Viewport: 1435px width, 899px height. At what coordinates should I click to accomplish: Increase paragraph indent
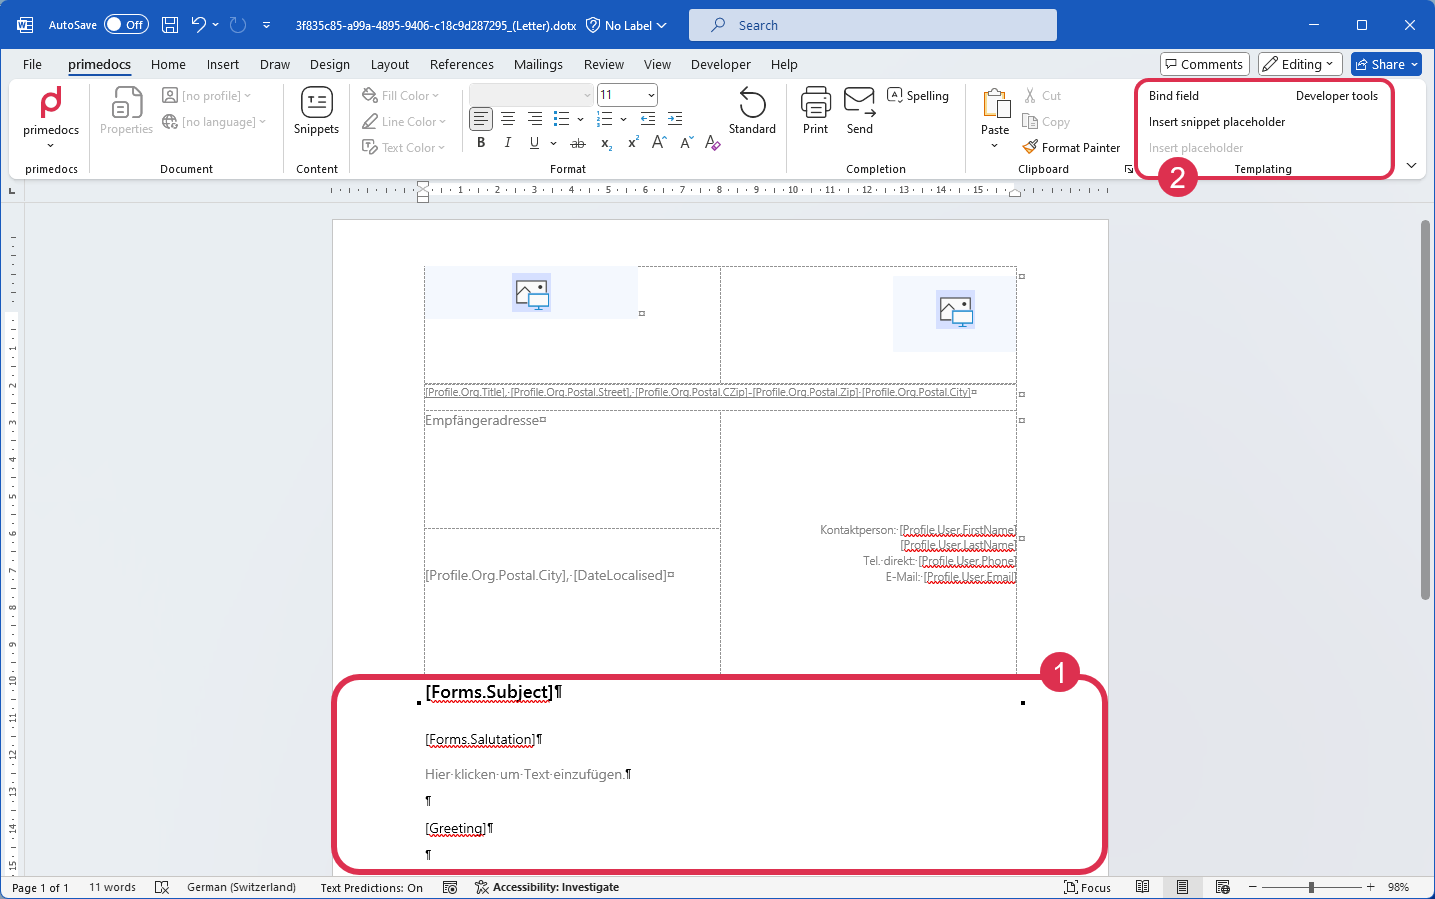click(x=675, y=119)
